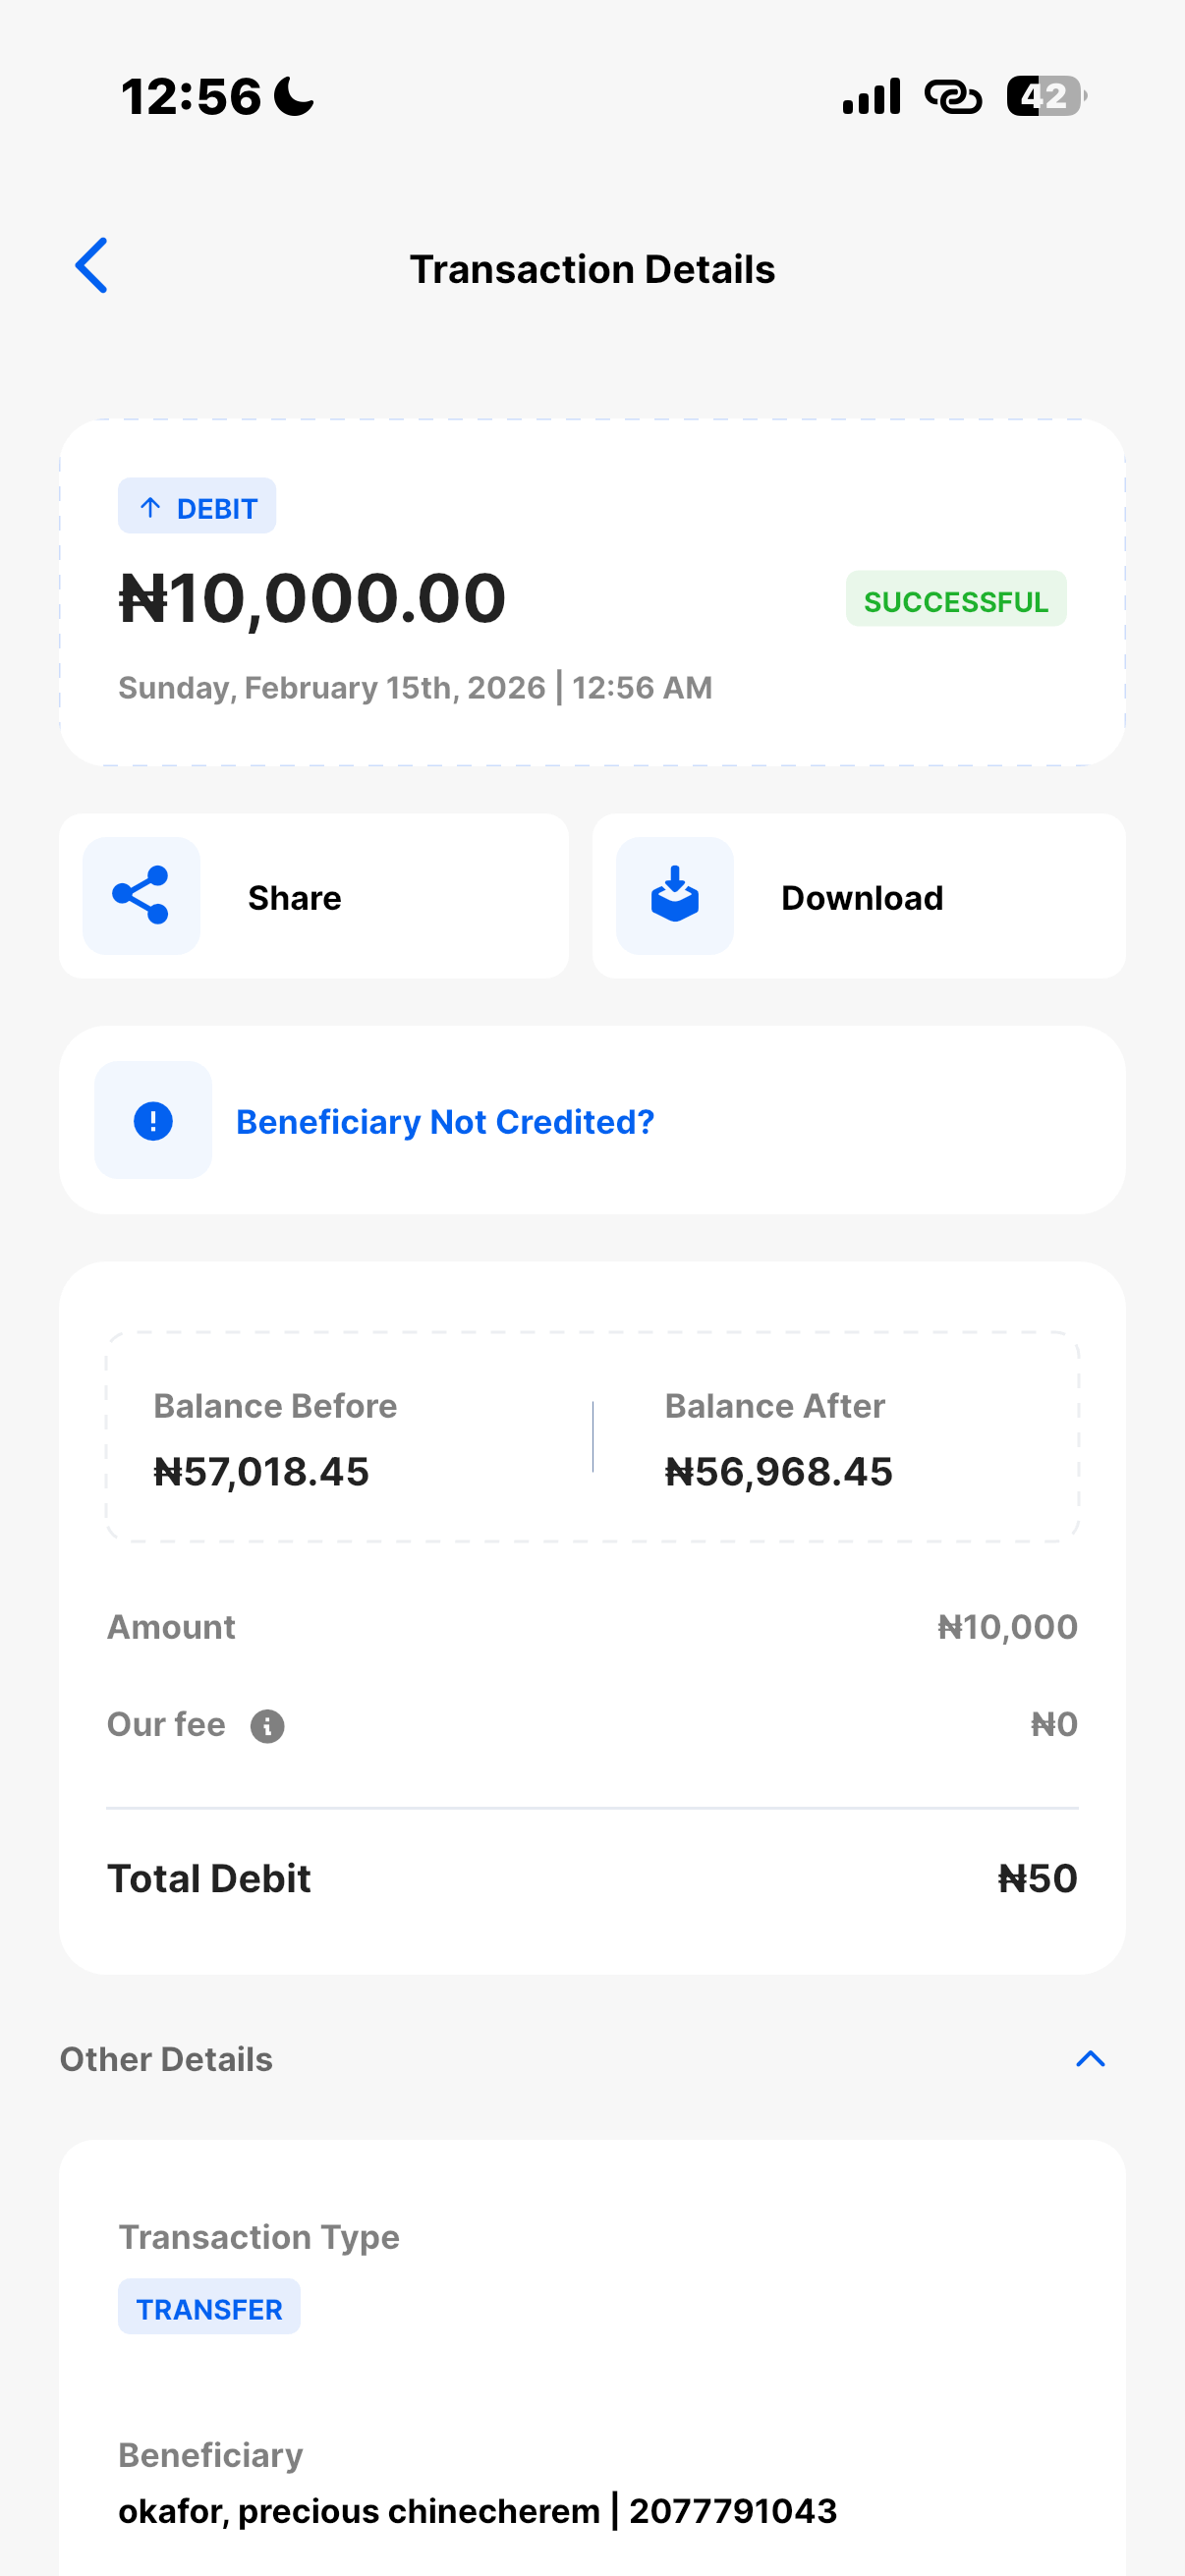Tap the Total Debit row
The image size is (1185, 2576).
592,1879
